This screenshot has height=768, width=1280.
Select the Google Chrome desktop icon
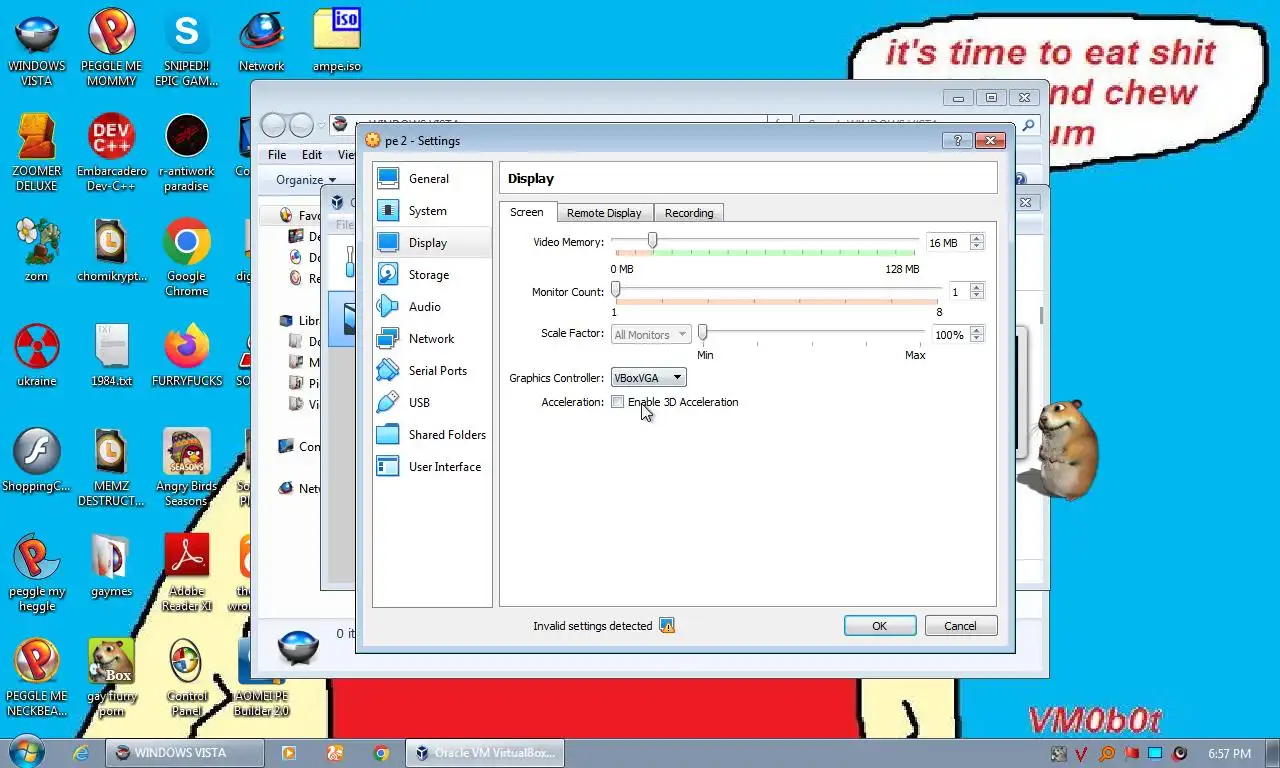[x=186, y=258]
